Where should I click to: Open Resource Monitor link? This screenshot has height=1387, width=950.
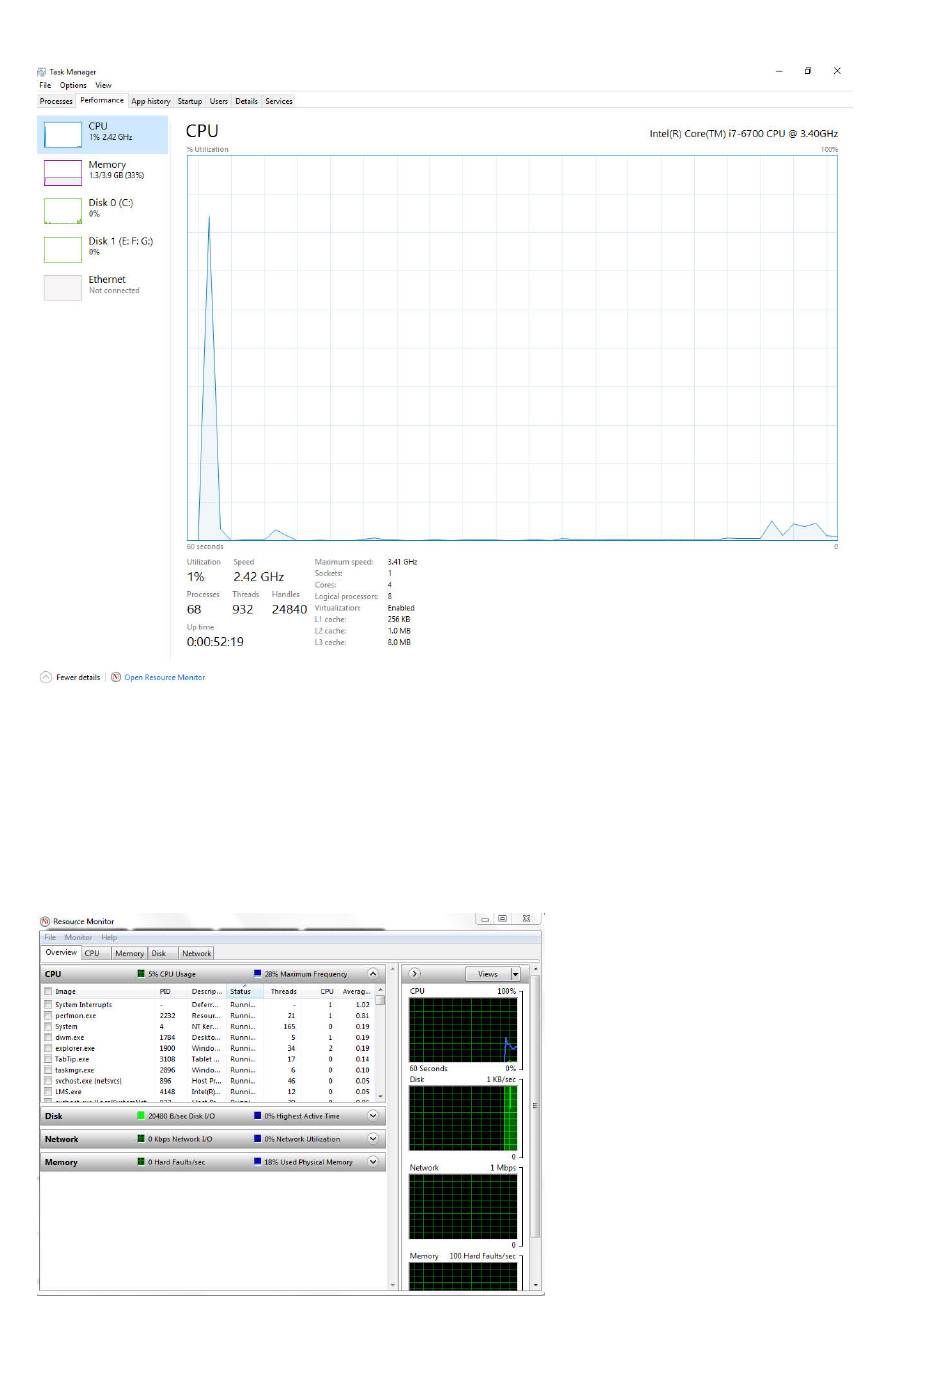pos(165,677)
